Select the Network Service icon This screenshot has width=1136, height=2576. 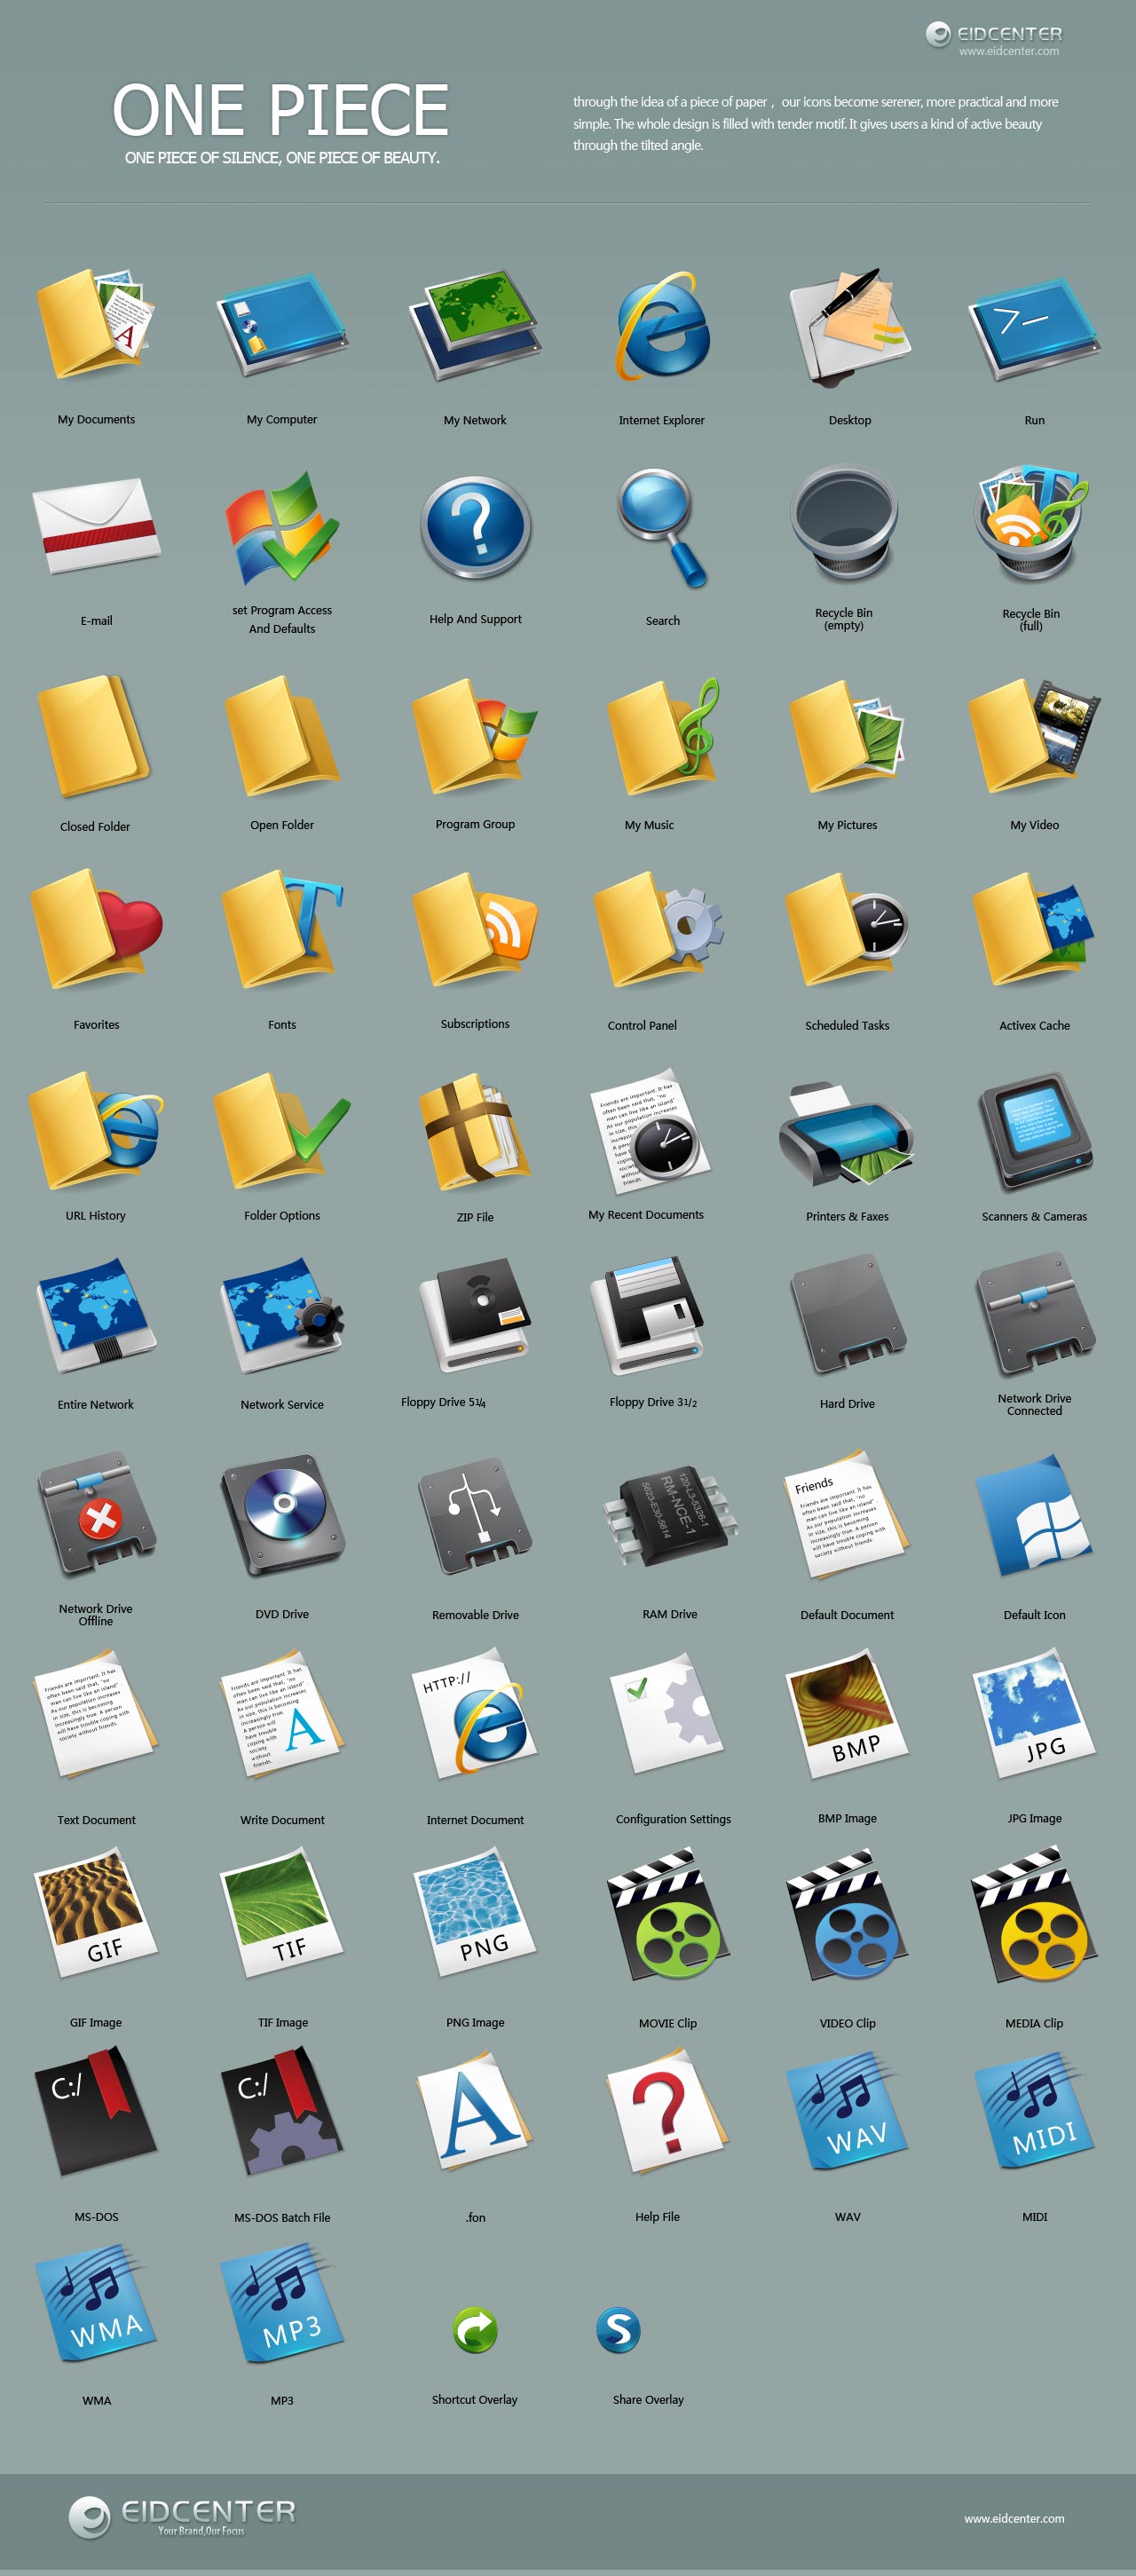(282, 1316)
